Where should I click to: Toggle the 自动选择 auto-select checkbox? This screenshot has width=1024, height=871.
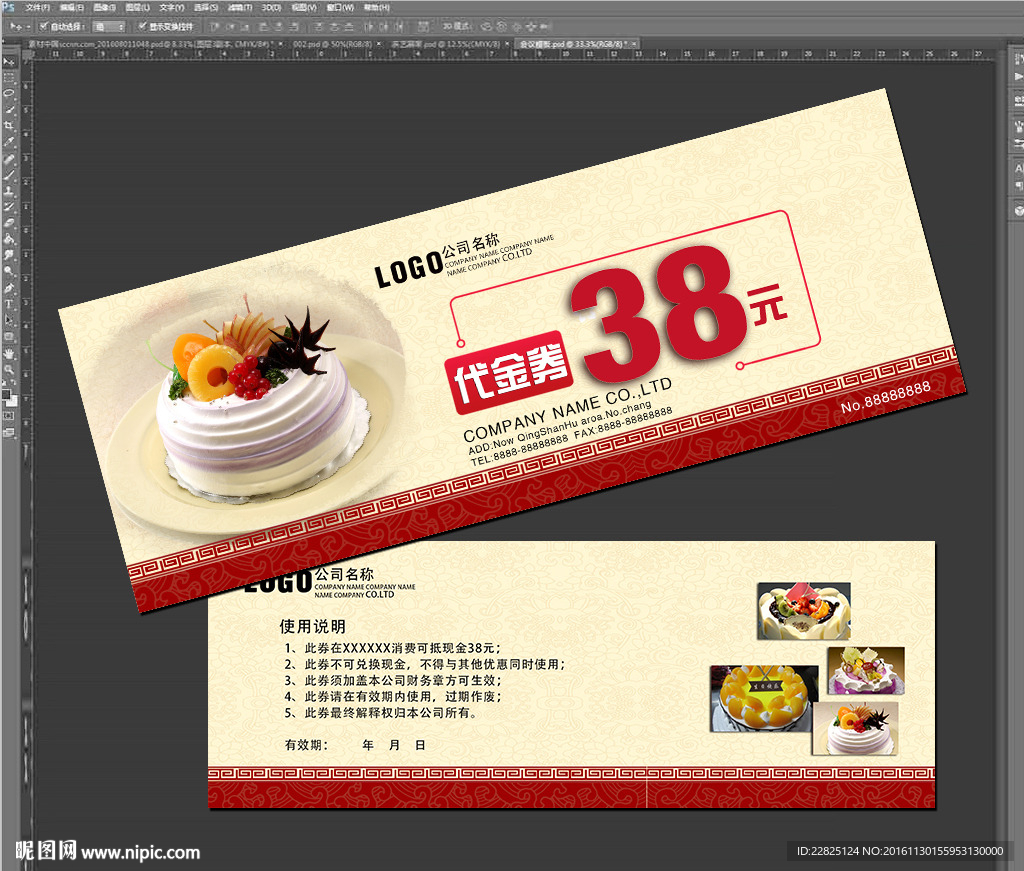pyautogui.click(x=43, y=26)
